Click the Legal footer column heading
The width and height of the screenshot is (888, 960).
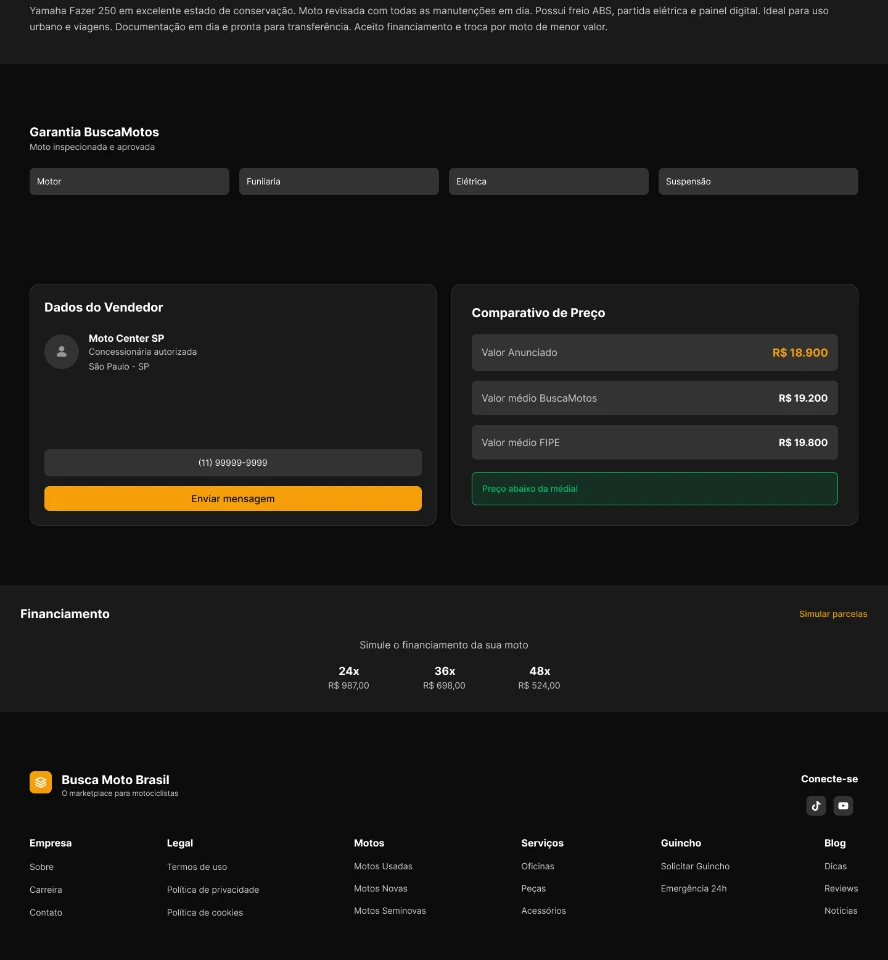click(180, 843)
